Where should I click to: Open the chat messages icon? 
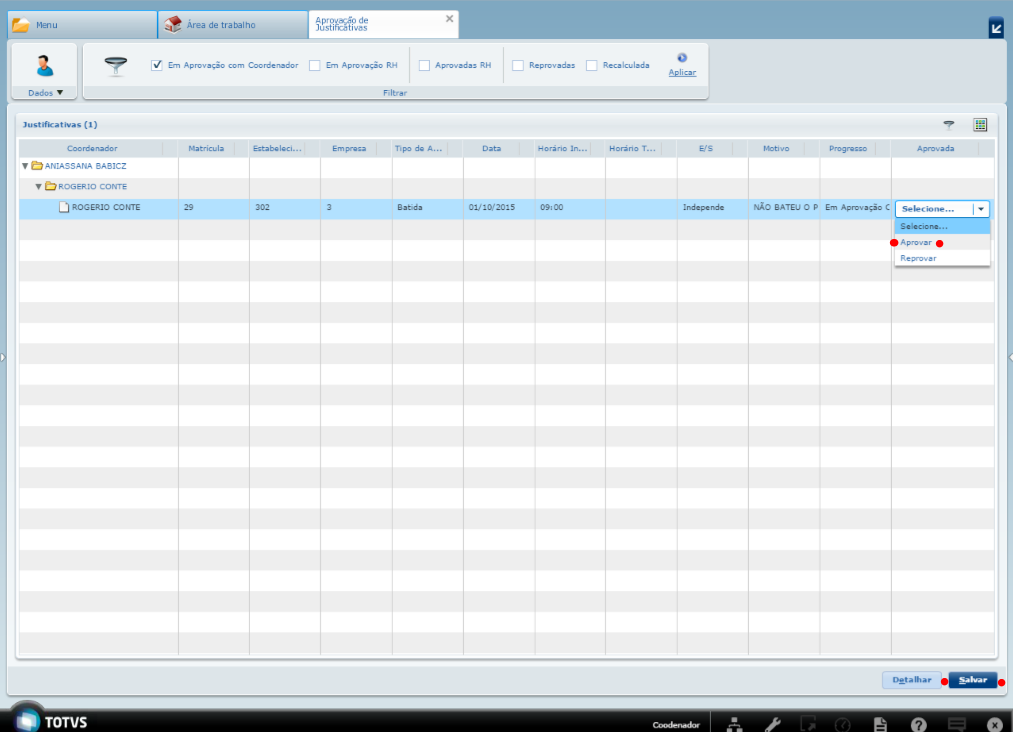(x=957, y=724)
